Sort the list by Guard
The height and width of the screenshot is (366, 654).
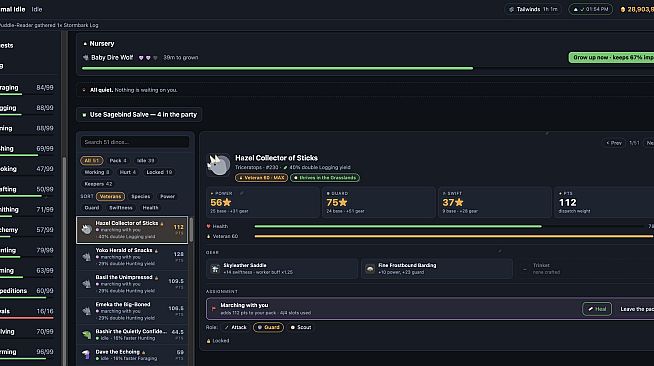point(92,208)
